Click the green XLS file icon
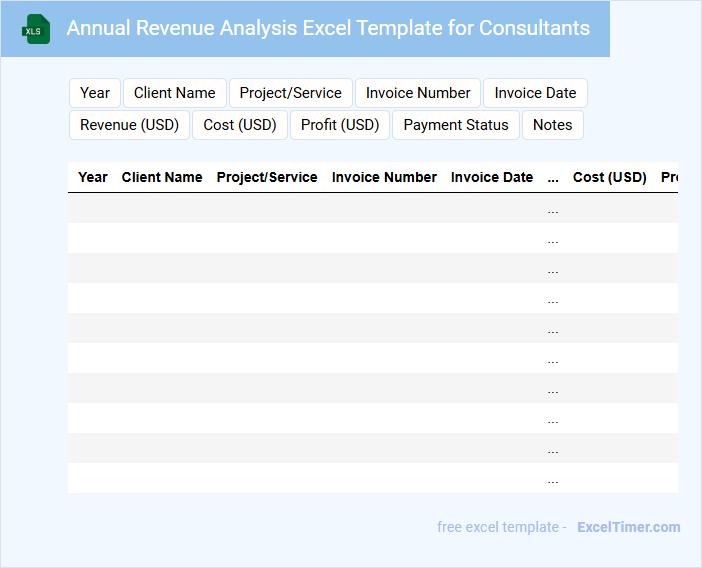This screenshot has height=568, width=702. [37, 29]
